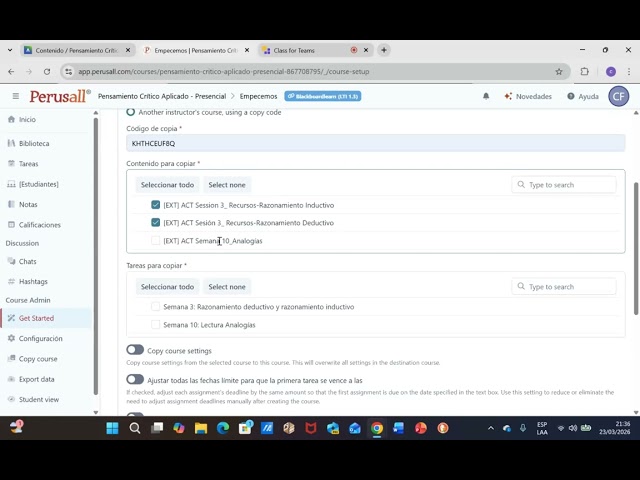Open browser extensions puzzle icon
The height and width of the screenshot is (480, 640).
pyautogui.click(x=584, y=71)
